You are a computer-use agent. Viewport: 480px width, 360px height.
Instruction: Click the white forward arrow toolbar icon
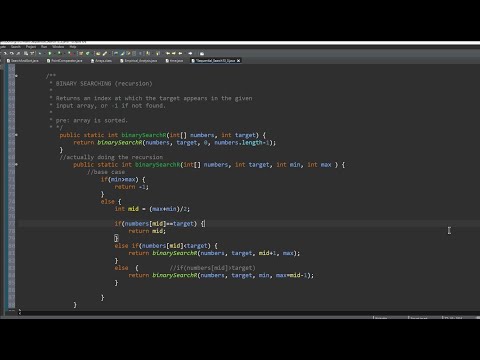(190, 53)
